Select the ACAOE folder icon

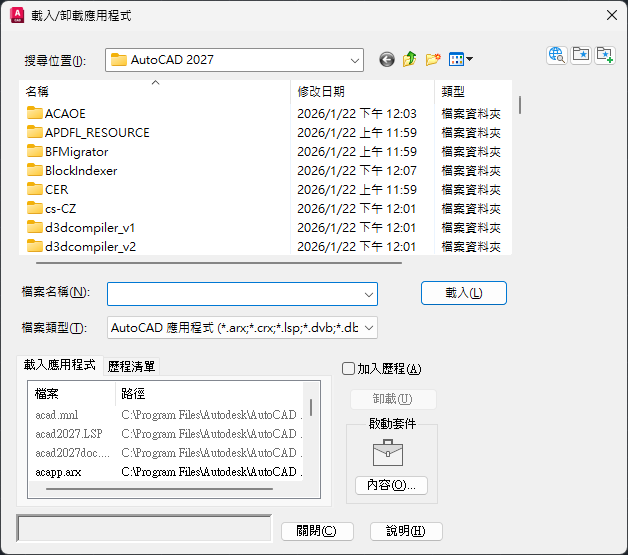tap(35, 113)
